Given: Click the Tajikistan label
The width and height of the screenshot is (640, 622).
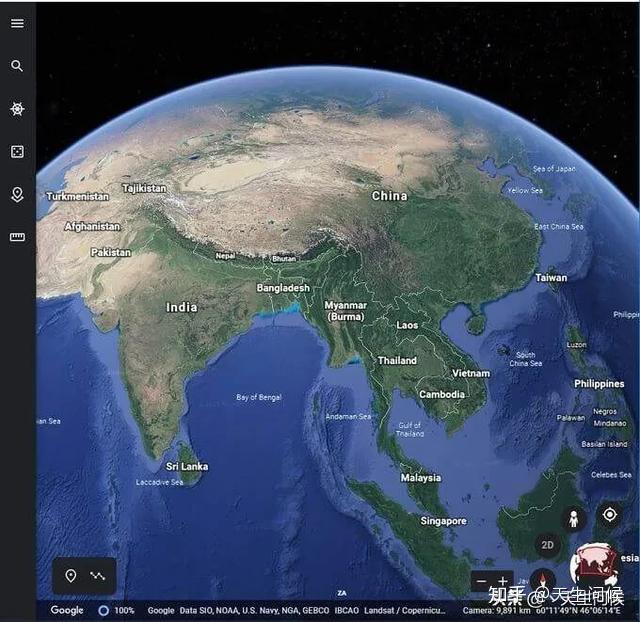Looking at the screenshot, I should click(x=144, y=188).
